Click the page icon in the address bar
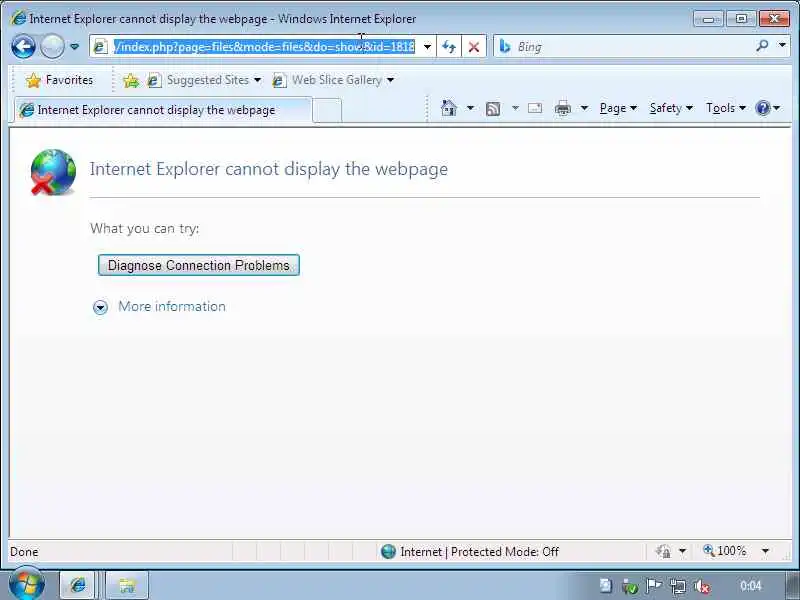The image size is (800, 600). 101,47
